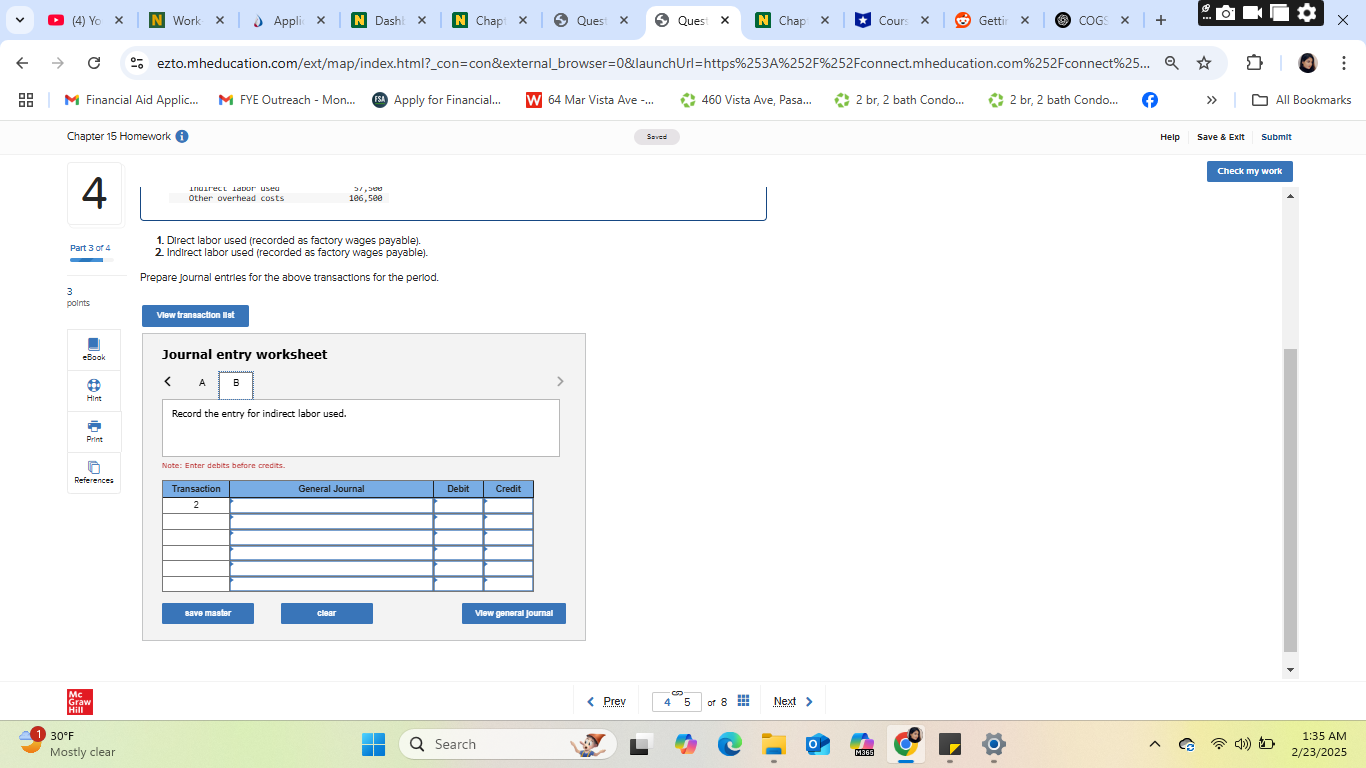The image size is (1366, 768).
Task: Open the Apps grid in bookmarks bar
Action: click(x=26, y=100)
